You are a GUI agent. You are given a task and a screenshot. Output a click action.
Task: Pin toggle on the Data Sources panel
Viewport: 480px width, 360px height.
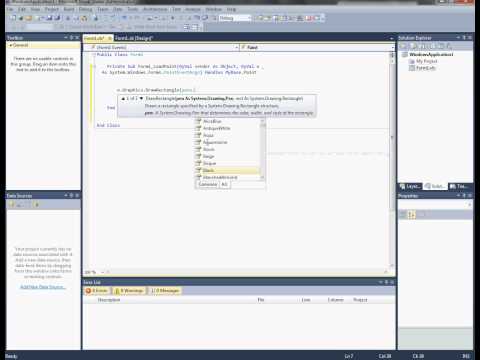(71, 195)
